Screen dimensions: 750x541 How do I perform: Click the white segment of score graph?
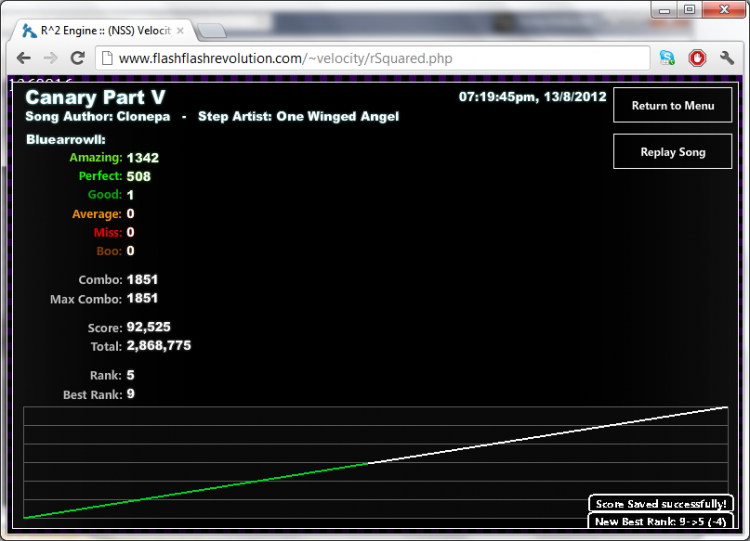click(548, 435)
